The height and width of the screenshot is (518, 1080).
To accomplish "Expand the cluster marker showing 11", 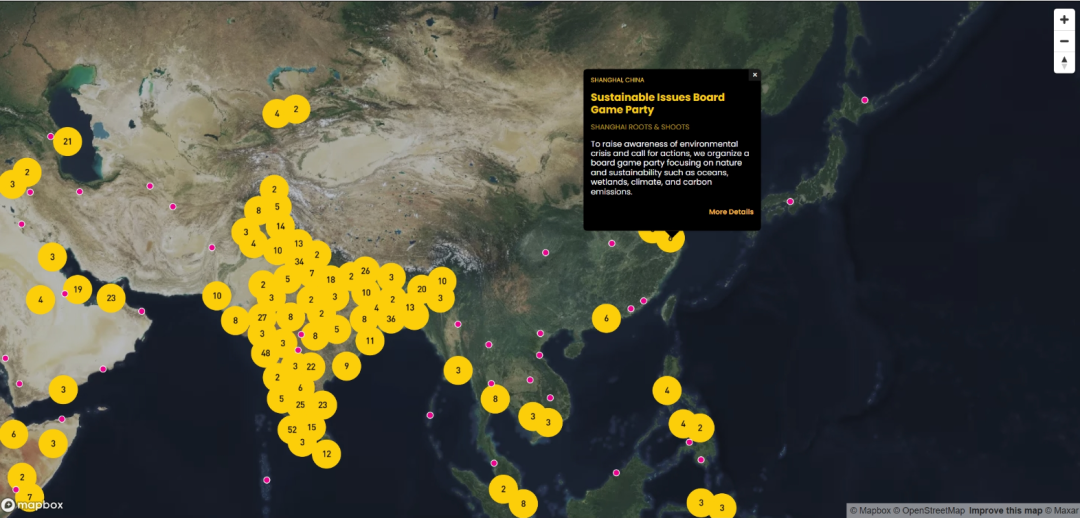I will click(x=370, y=340).
